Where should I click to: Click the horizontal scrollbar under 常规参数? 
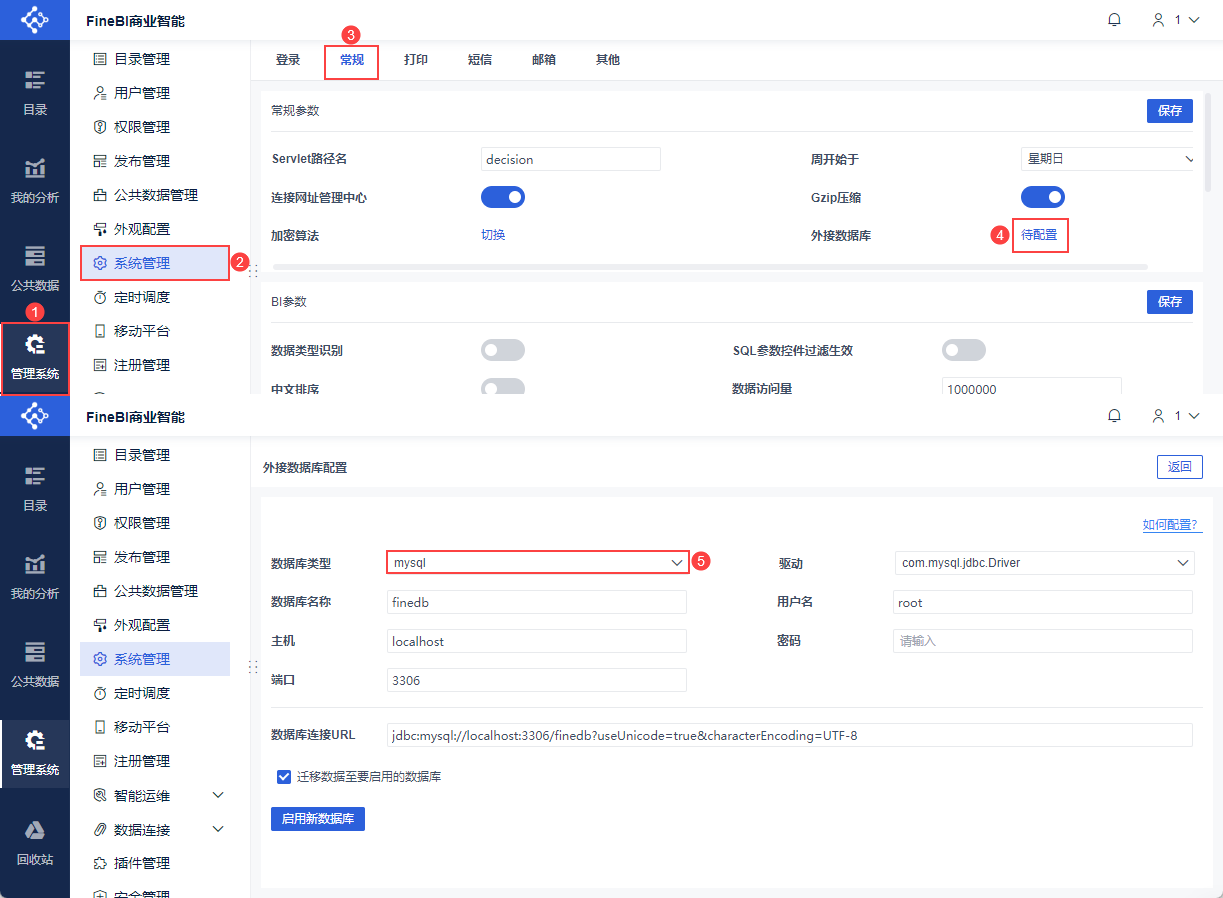(x=710, y=267)
